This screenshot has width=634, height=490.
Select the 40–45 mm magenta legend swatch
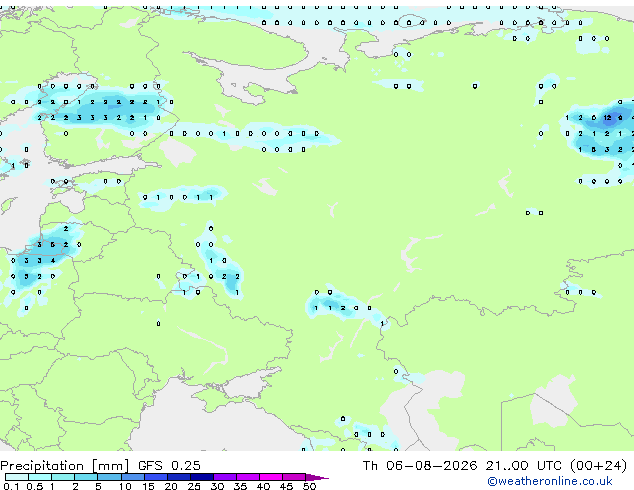271,477
